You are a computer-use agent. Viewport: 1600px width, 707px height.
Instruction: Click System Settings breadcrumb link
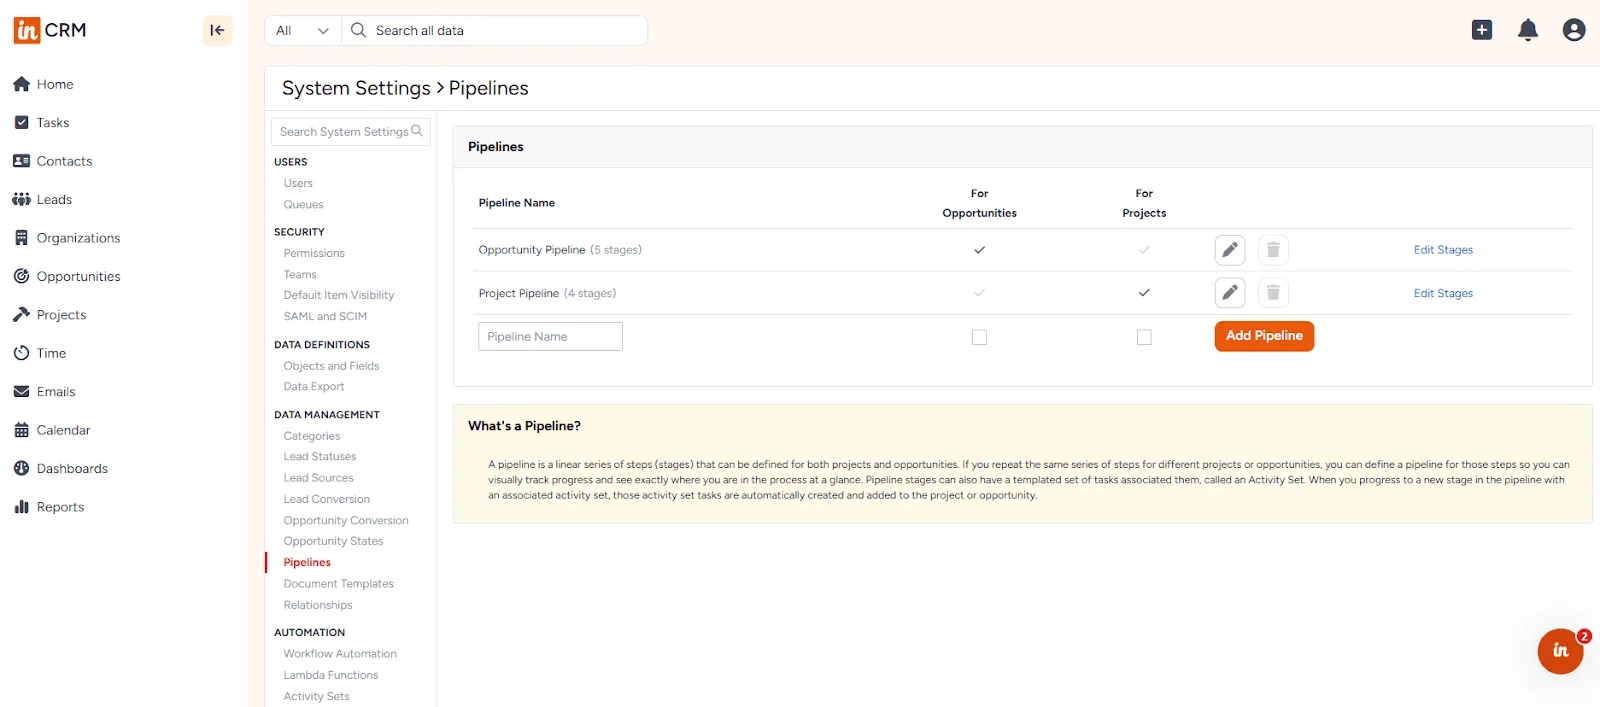[x=356, y=88]
